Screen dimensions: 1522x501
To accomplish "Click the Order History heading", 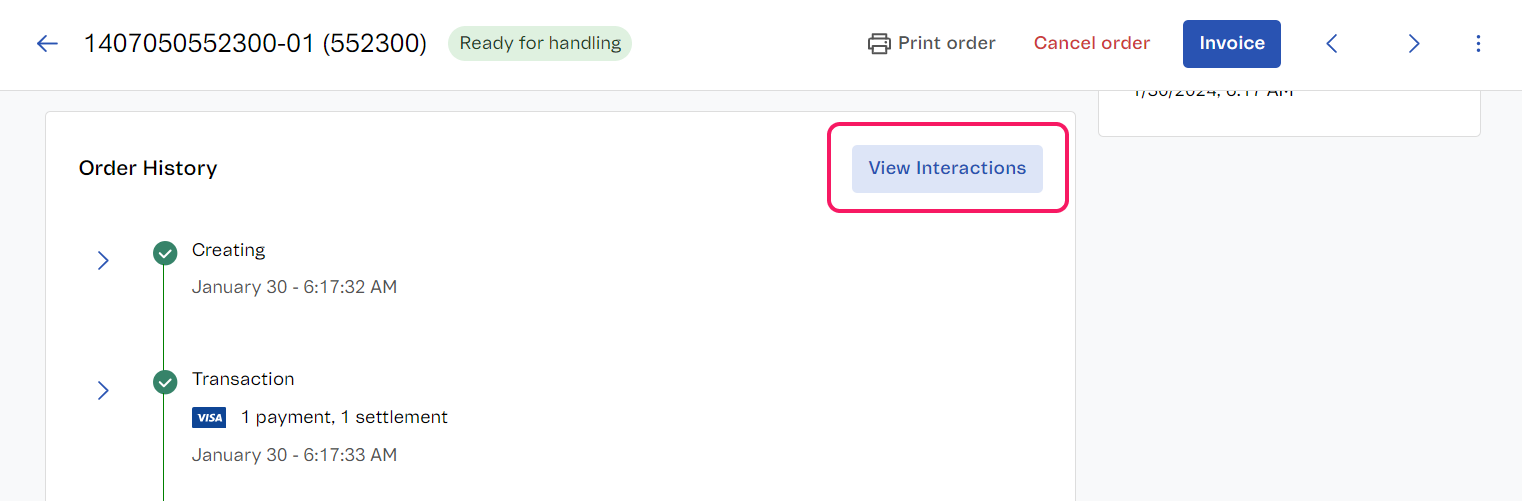I will (148, 169).
